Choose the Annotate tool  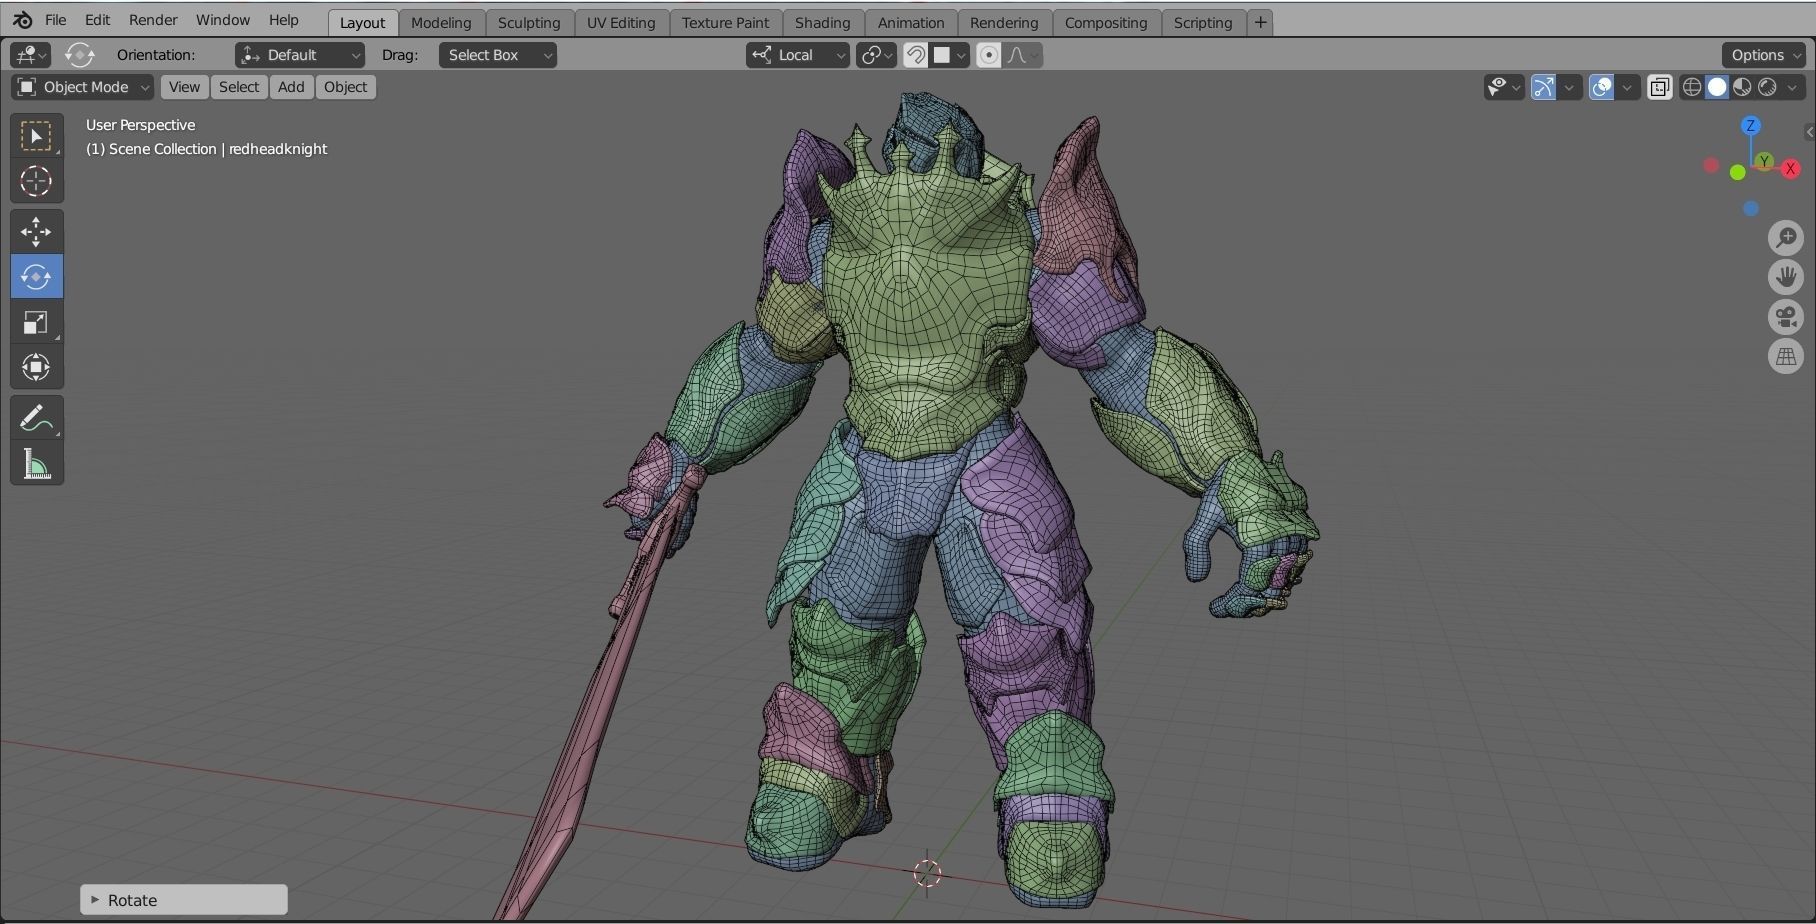pyautogui.click(x=37, y=417)
